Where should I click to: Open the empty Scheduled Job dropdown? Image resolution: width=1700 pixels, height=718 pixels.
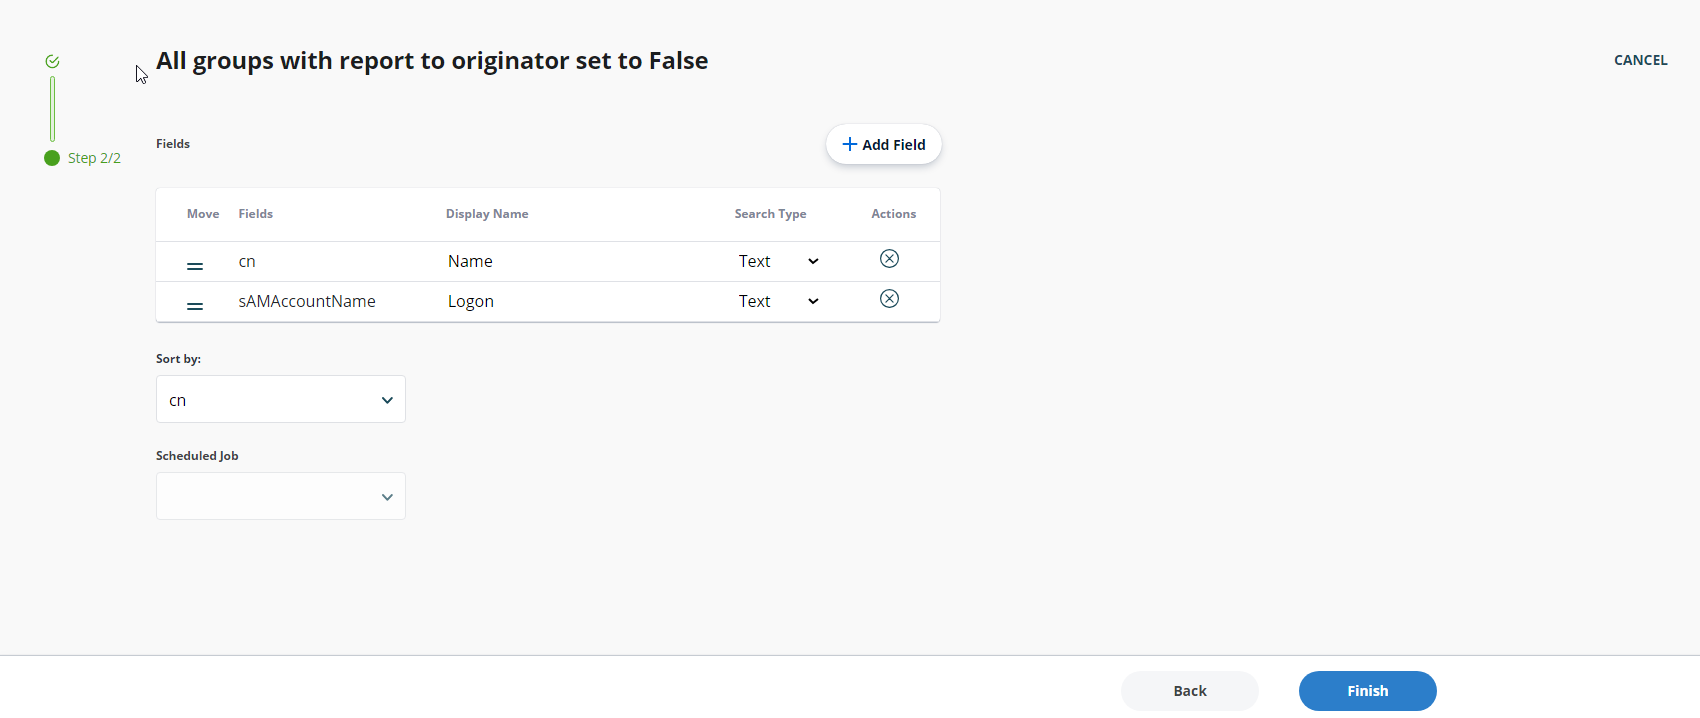[x=280, y=496]
